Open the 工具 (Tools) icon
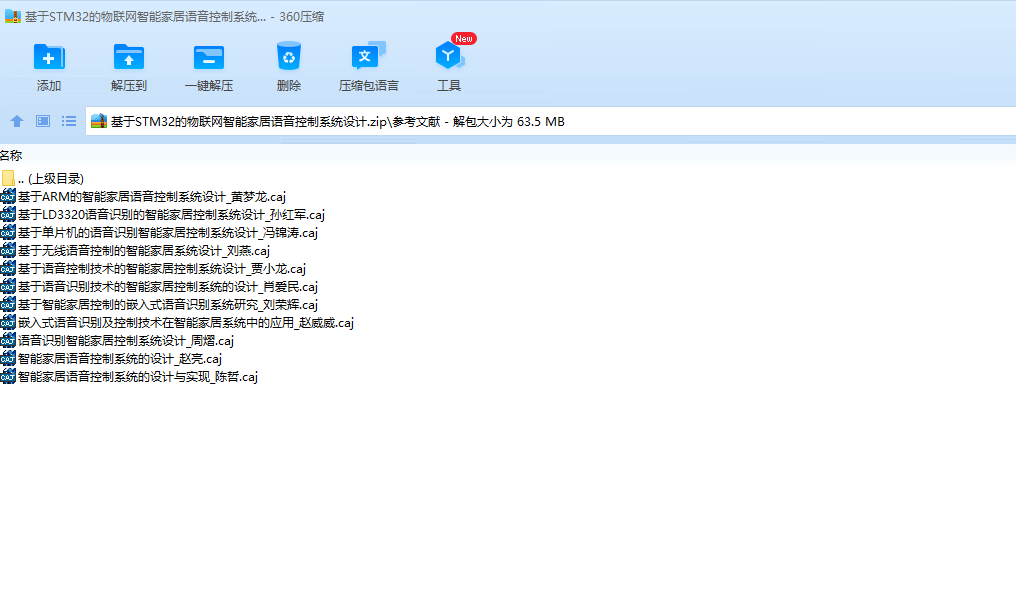The image size is (1016, 599). point(448,56)
